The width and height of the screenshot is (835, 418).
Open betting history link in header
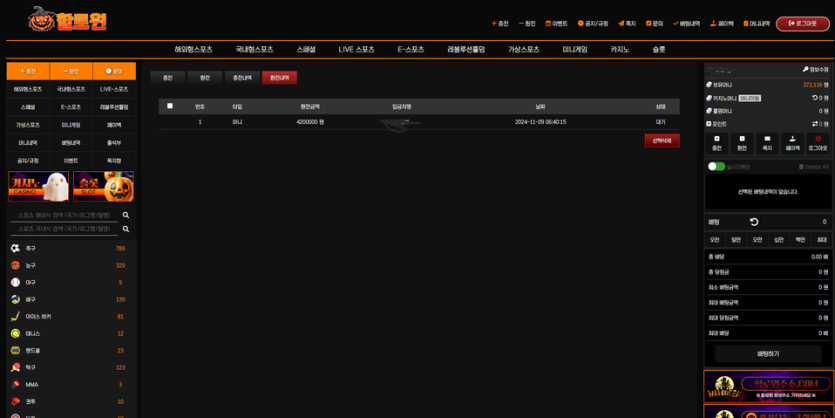(x=686, y=23)
